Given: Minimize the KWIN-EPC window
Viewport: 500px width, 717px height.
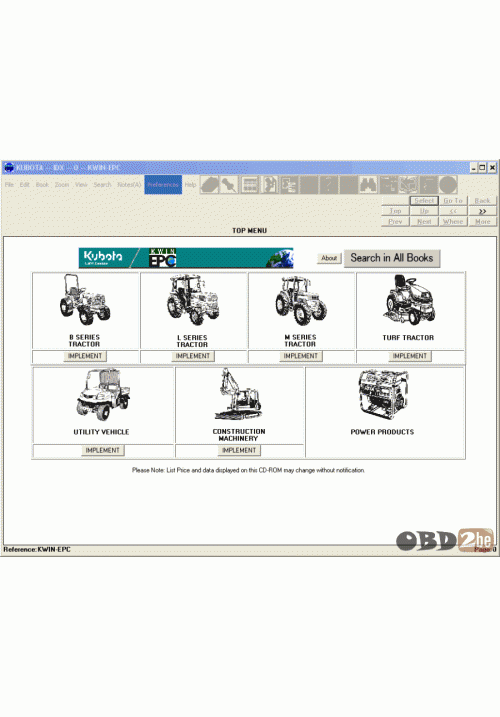Looking at the screenshot, I should (474, 168).
